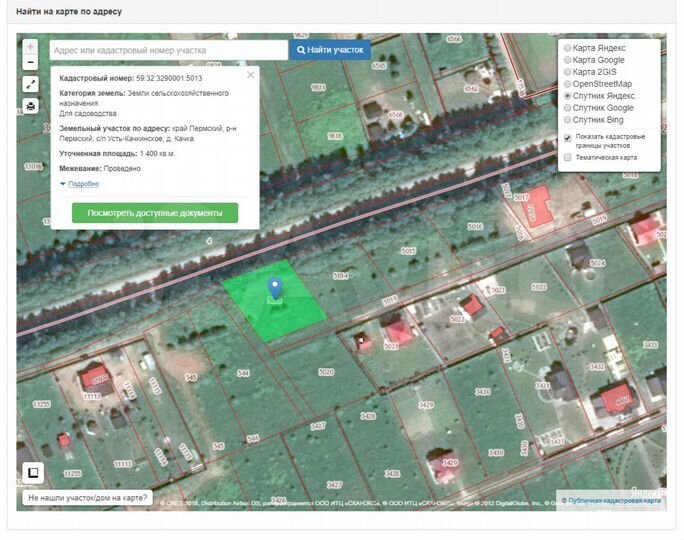This screenshot has width=684, height=540.
Task: Click Посмотреть доступные документы button
Action: [155, 213]
